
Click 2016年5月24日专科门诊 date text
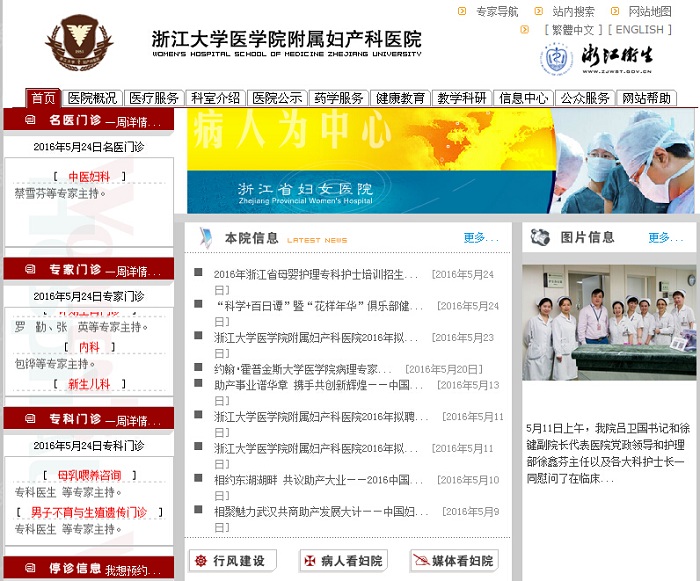(88, 446)
